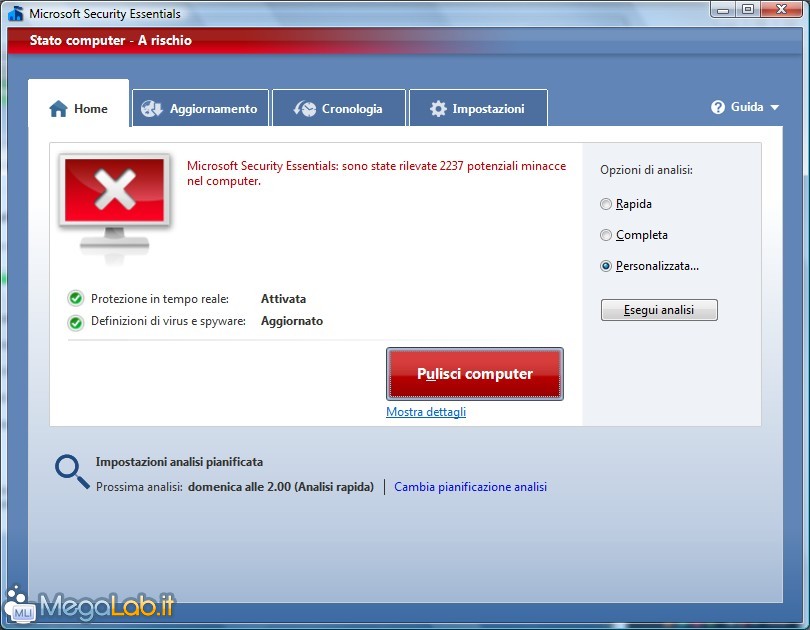Click the Aggiornato status value
The width and height of the screenshot is (810, 630).
tap(292, 321)
